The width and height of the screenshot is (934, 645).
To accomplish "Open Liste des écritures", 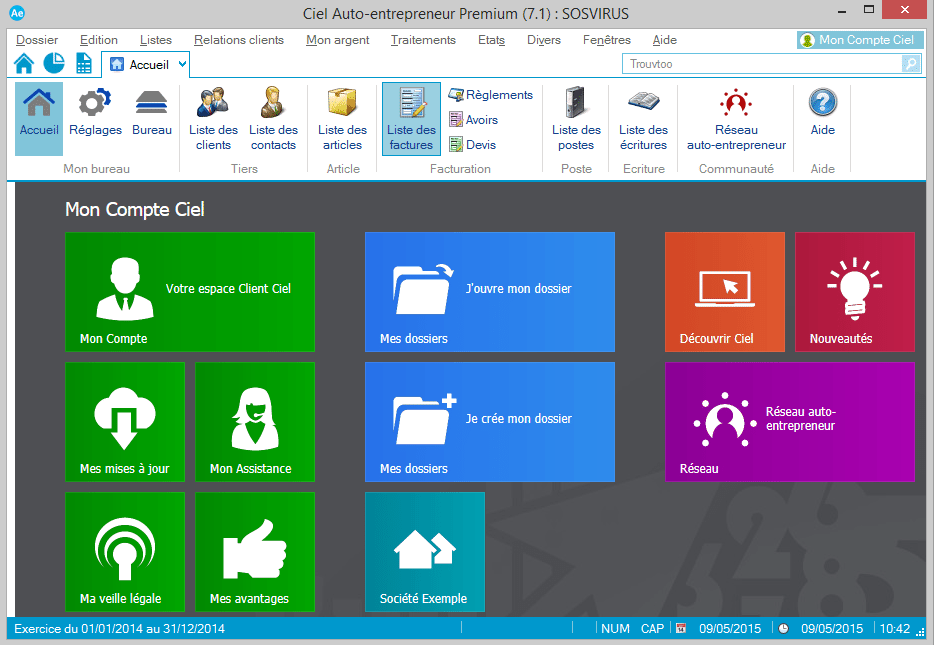I will 643,119.
